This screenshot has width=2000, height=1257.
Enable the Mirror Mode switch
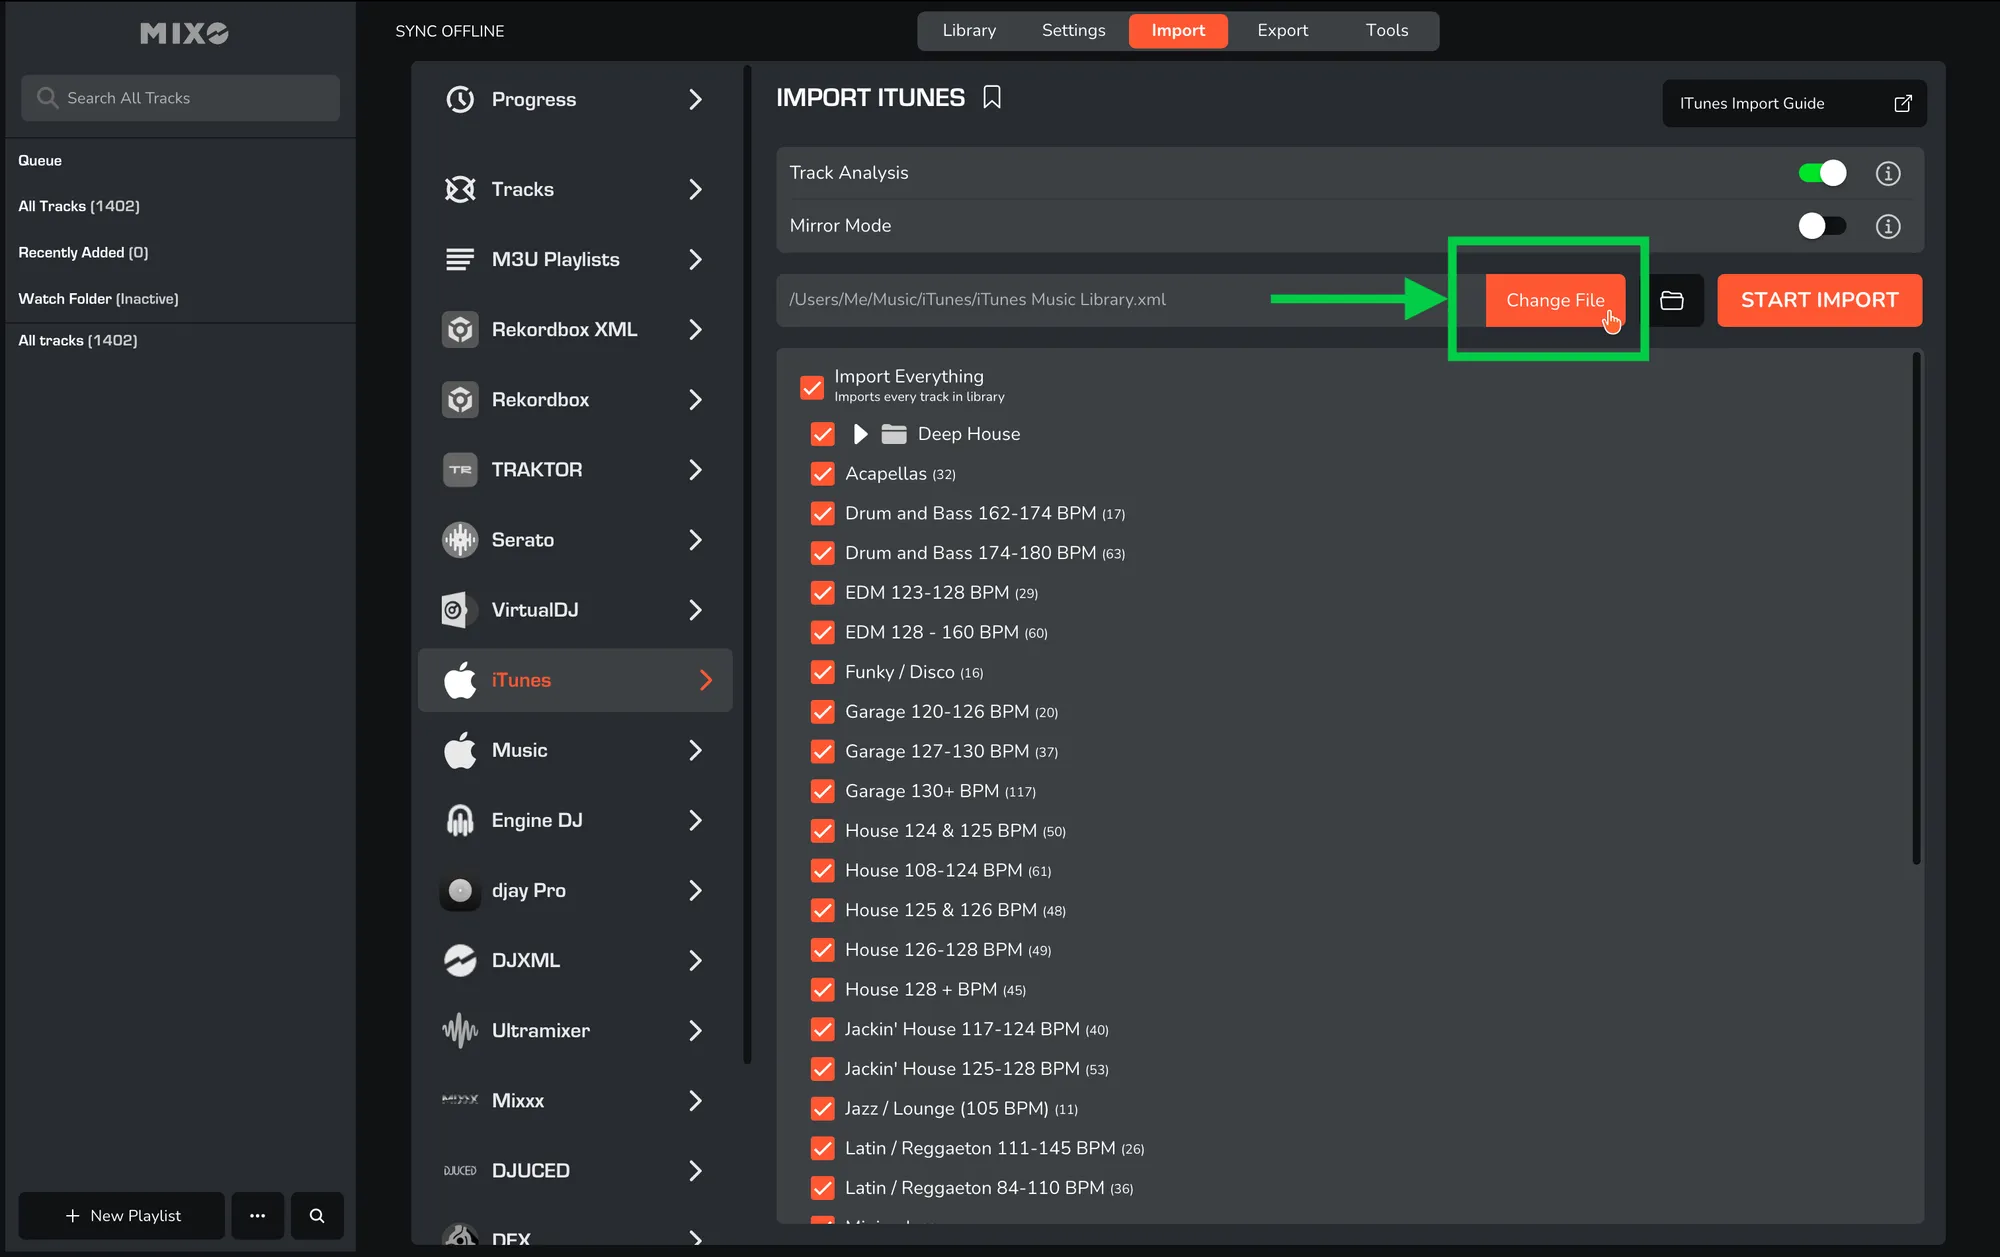[1822, 226]
